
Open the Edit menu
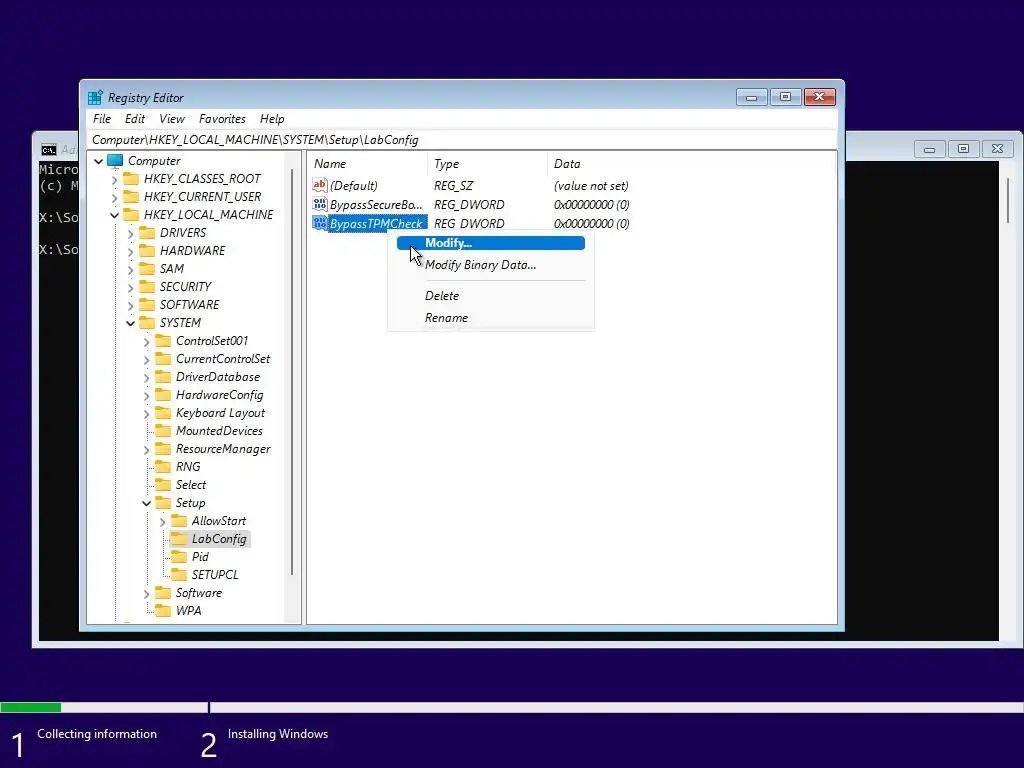[135, 119]
